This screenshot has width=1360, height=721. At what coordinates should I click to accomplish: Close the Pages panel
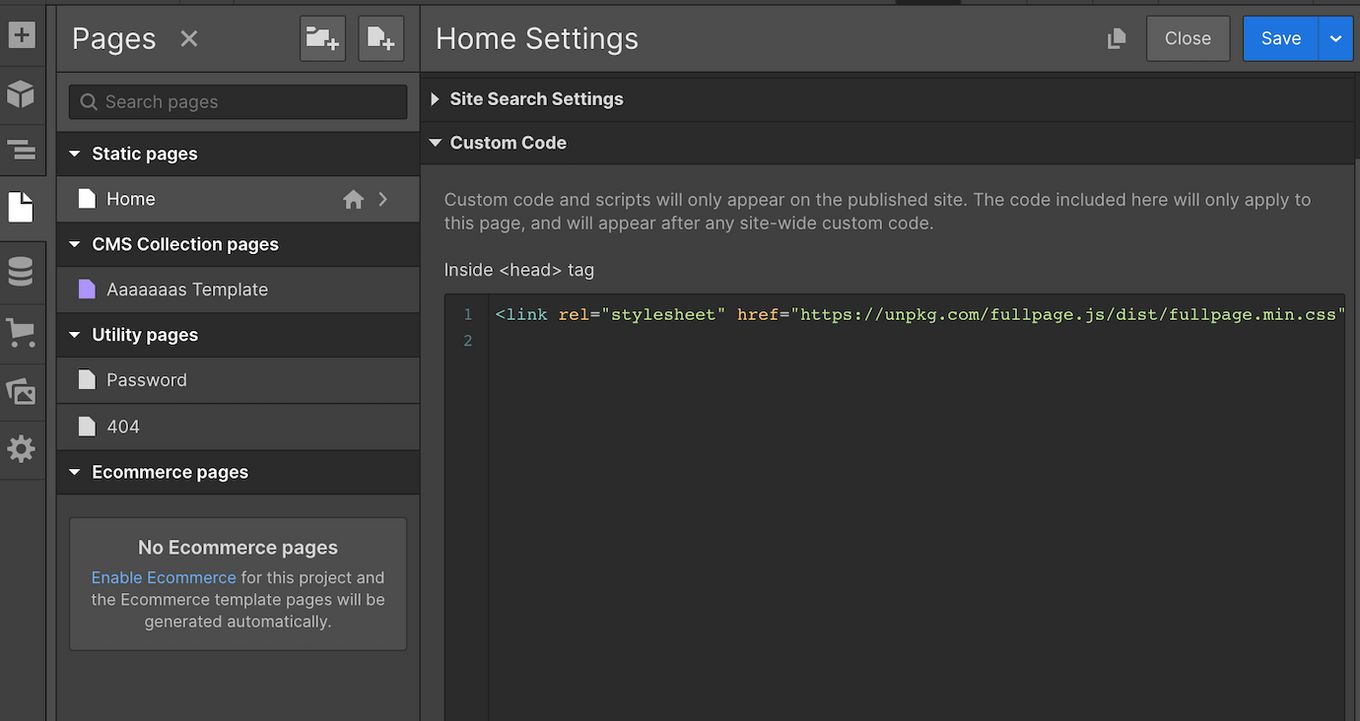(x=189, y=39)
